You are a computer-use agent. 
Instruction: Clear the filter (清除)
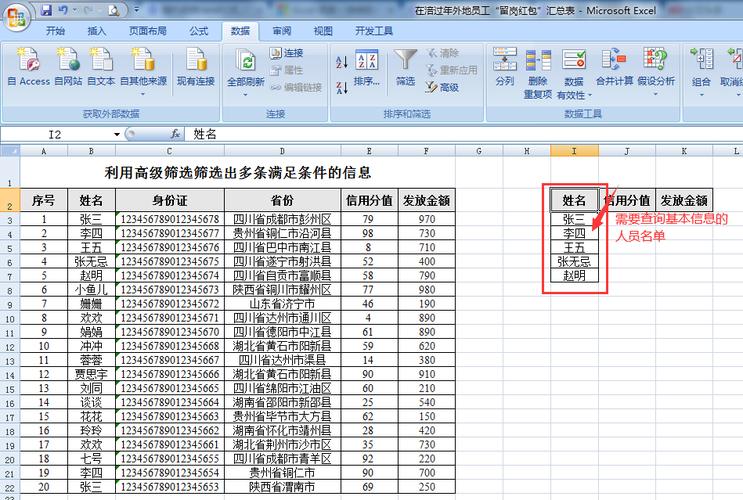click(443, 53)
